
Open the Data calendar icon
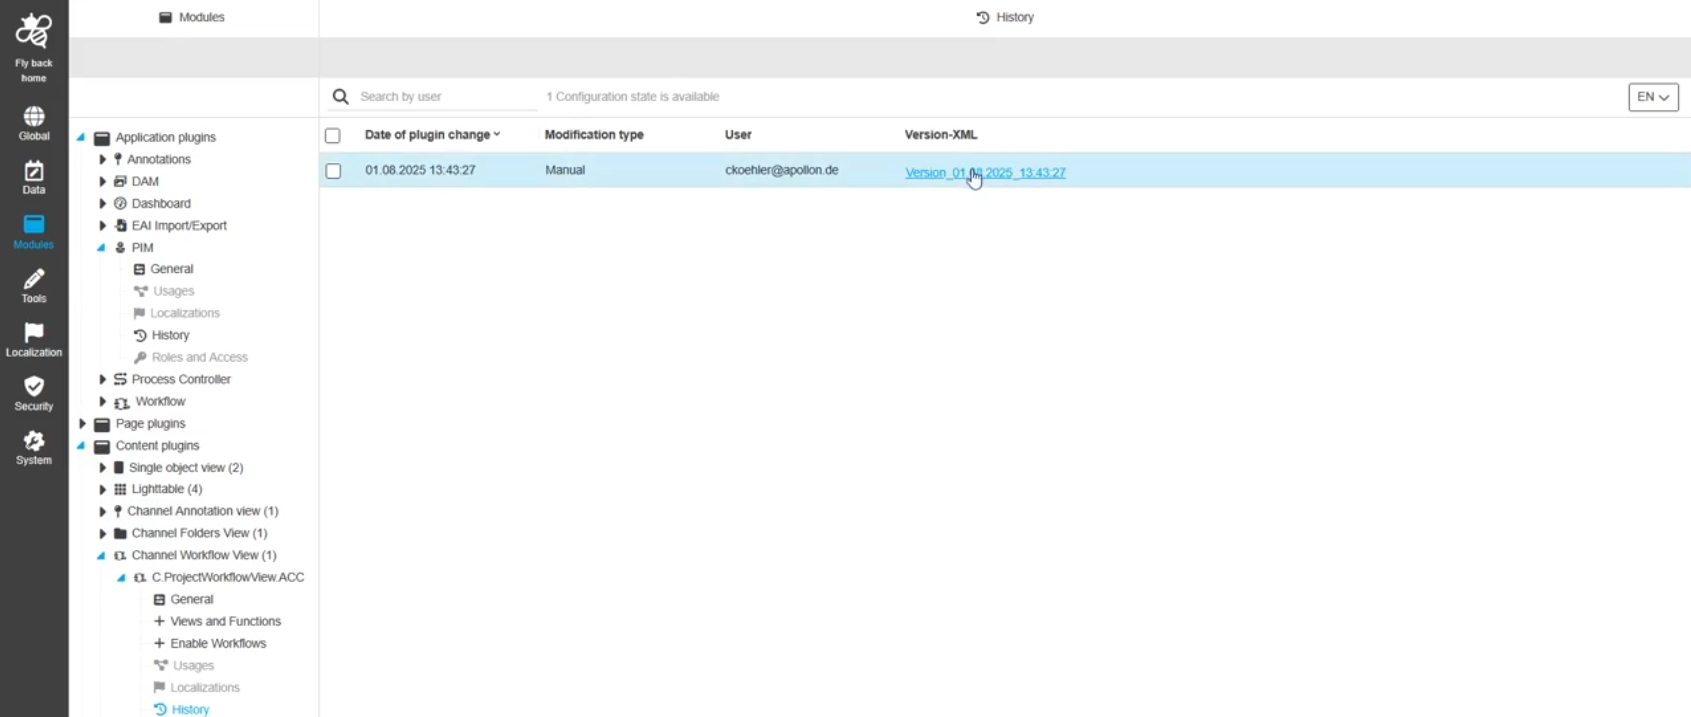pyautogui.click(x=33, y=172)
